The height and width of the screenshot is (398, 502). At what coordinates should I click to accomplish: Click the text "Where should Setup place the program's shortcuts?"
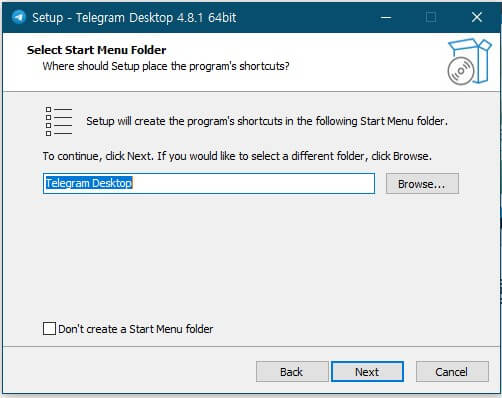(x=166, y=66)
